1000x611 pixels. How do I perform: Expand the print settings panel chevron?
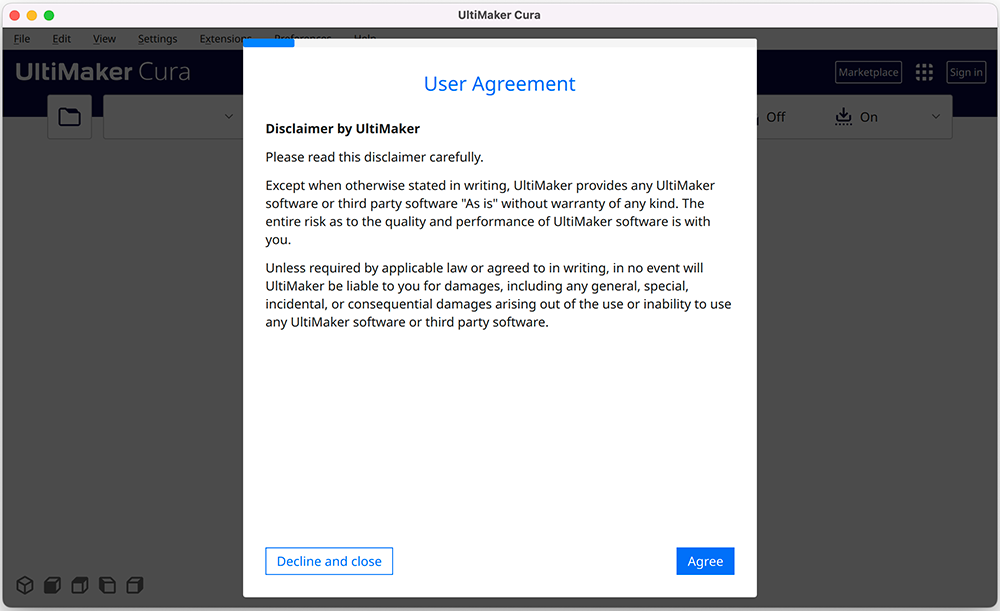pos(936,117)
